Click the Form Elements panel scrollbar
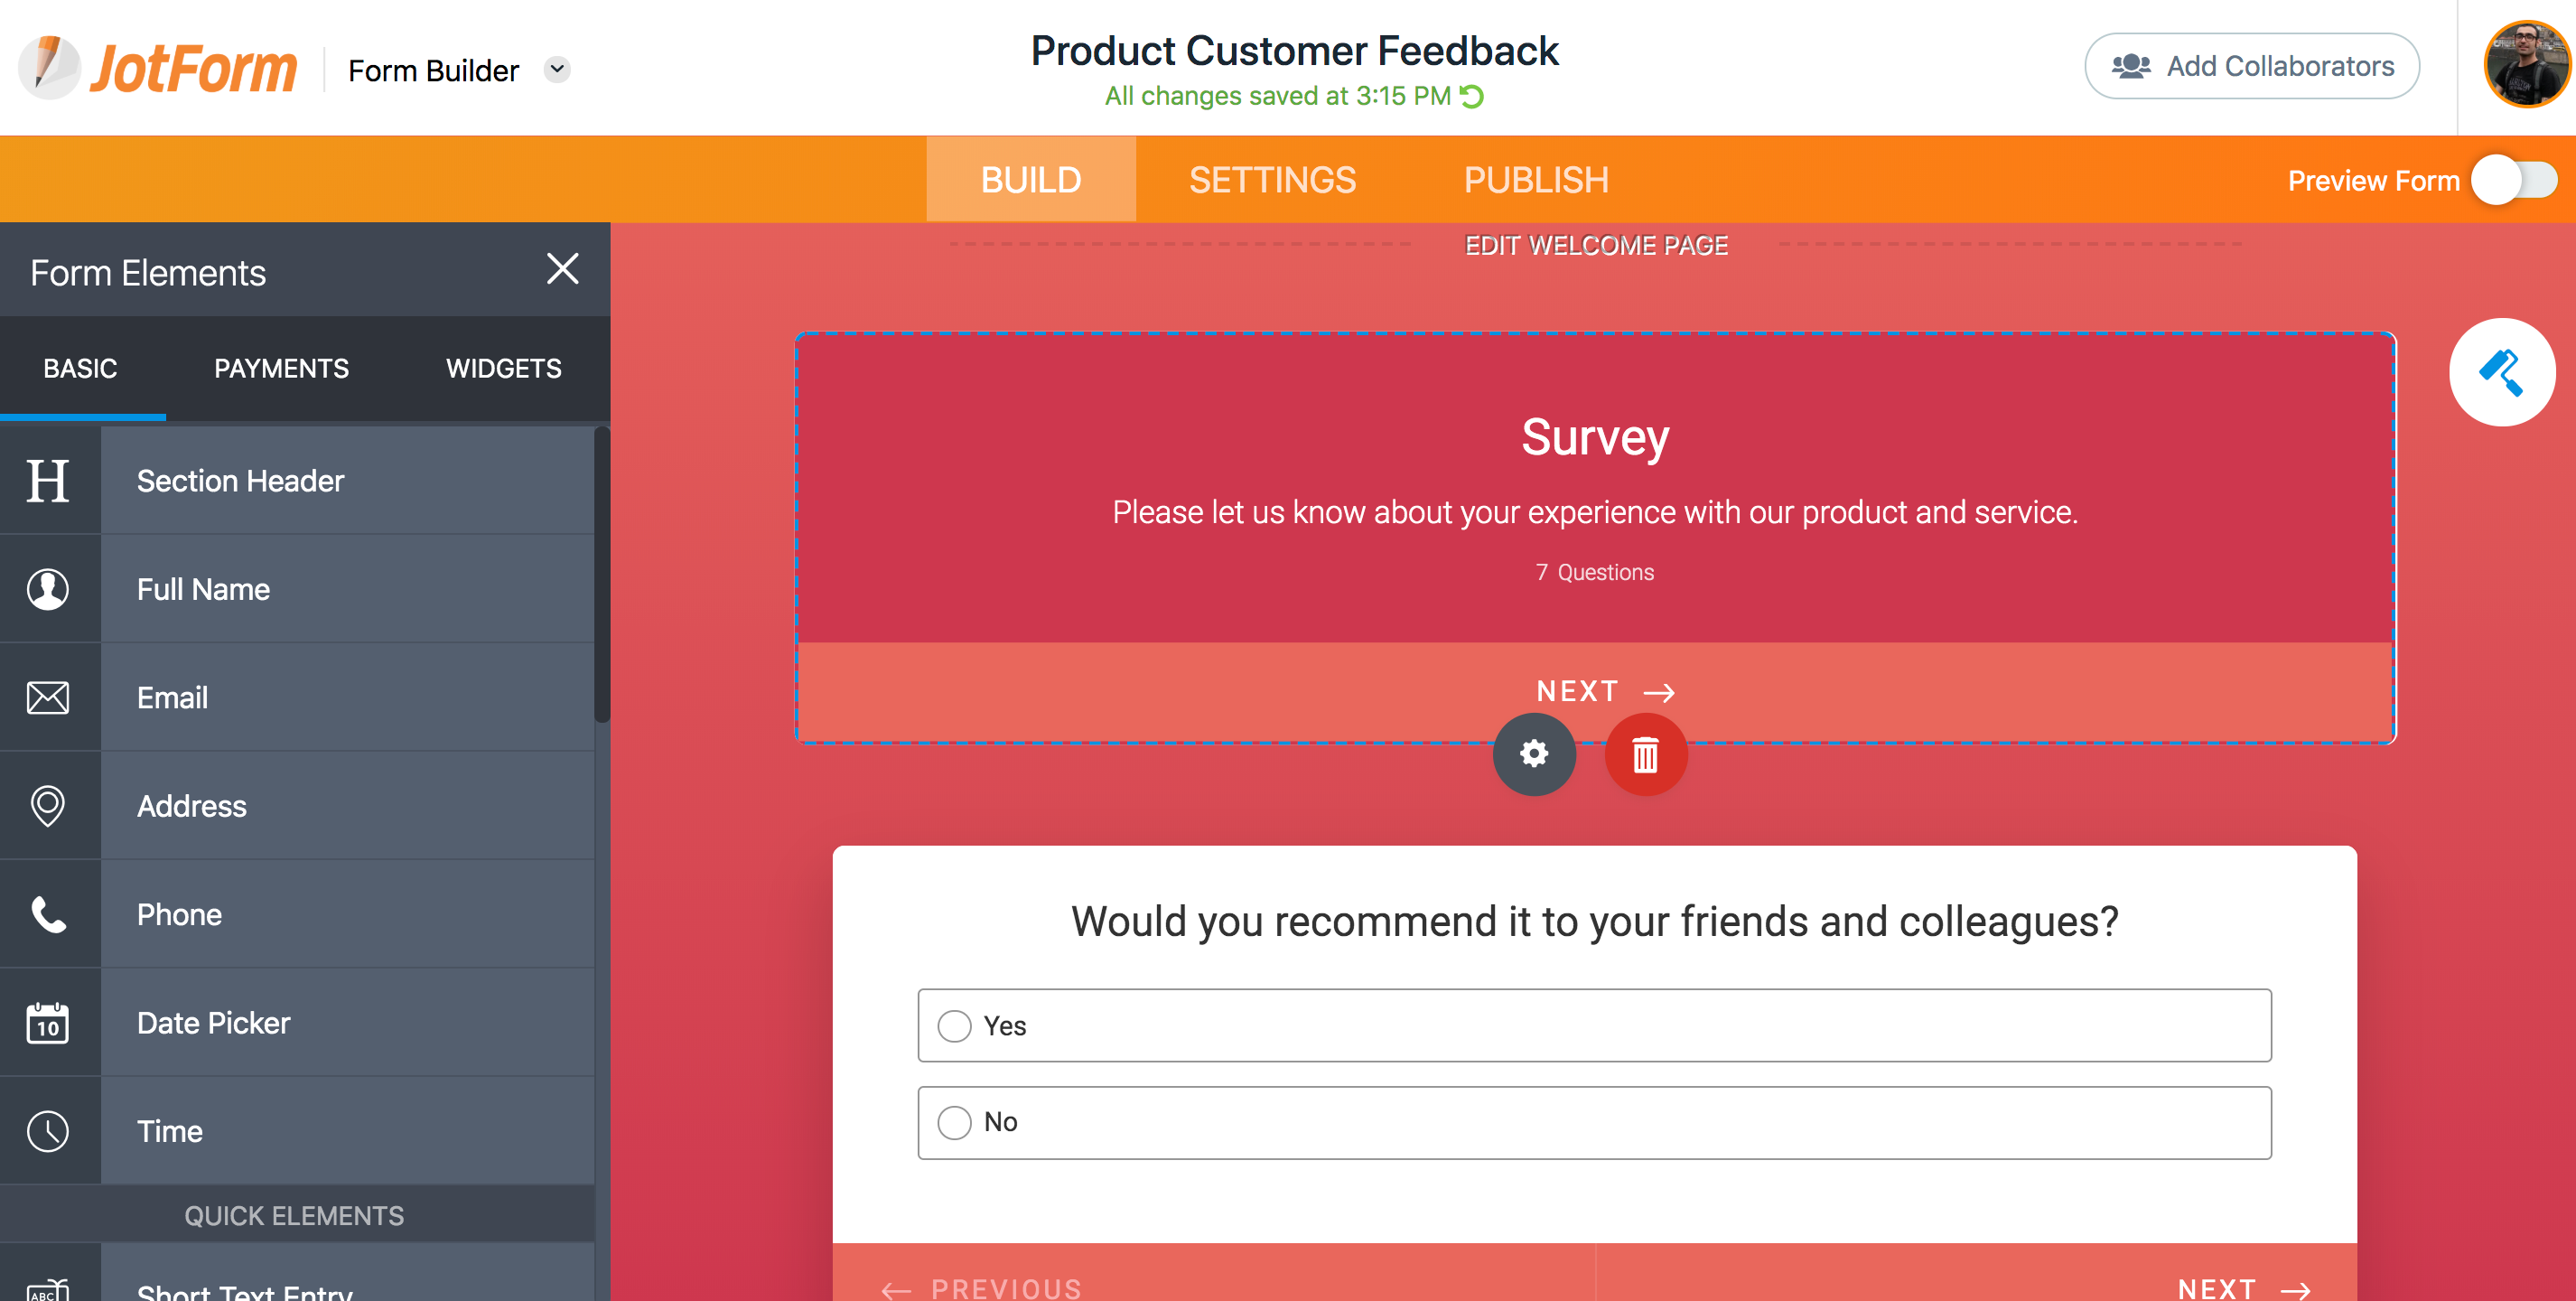 [x=602, y=574]
